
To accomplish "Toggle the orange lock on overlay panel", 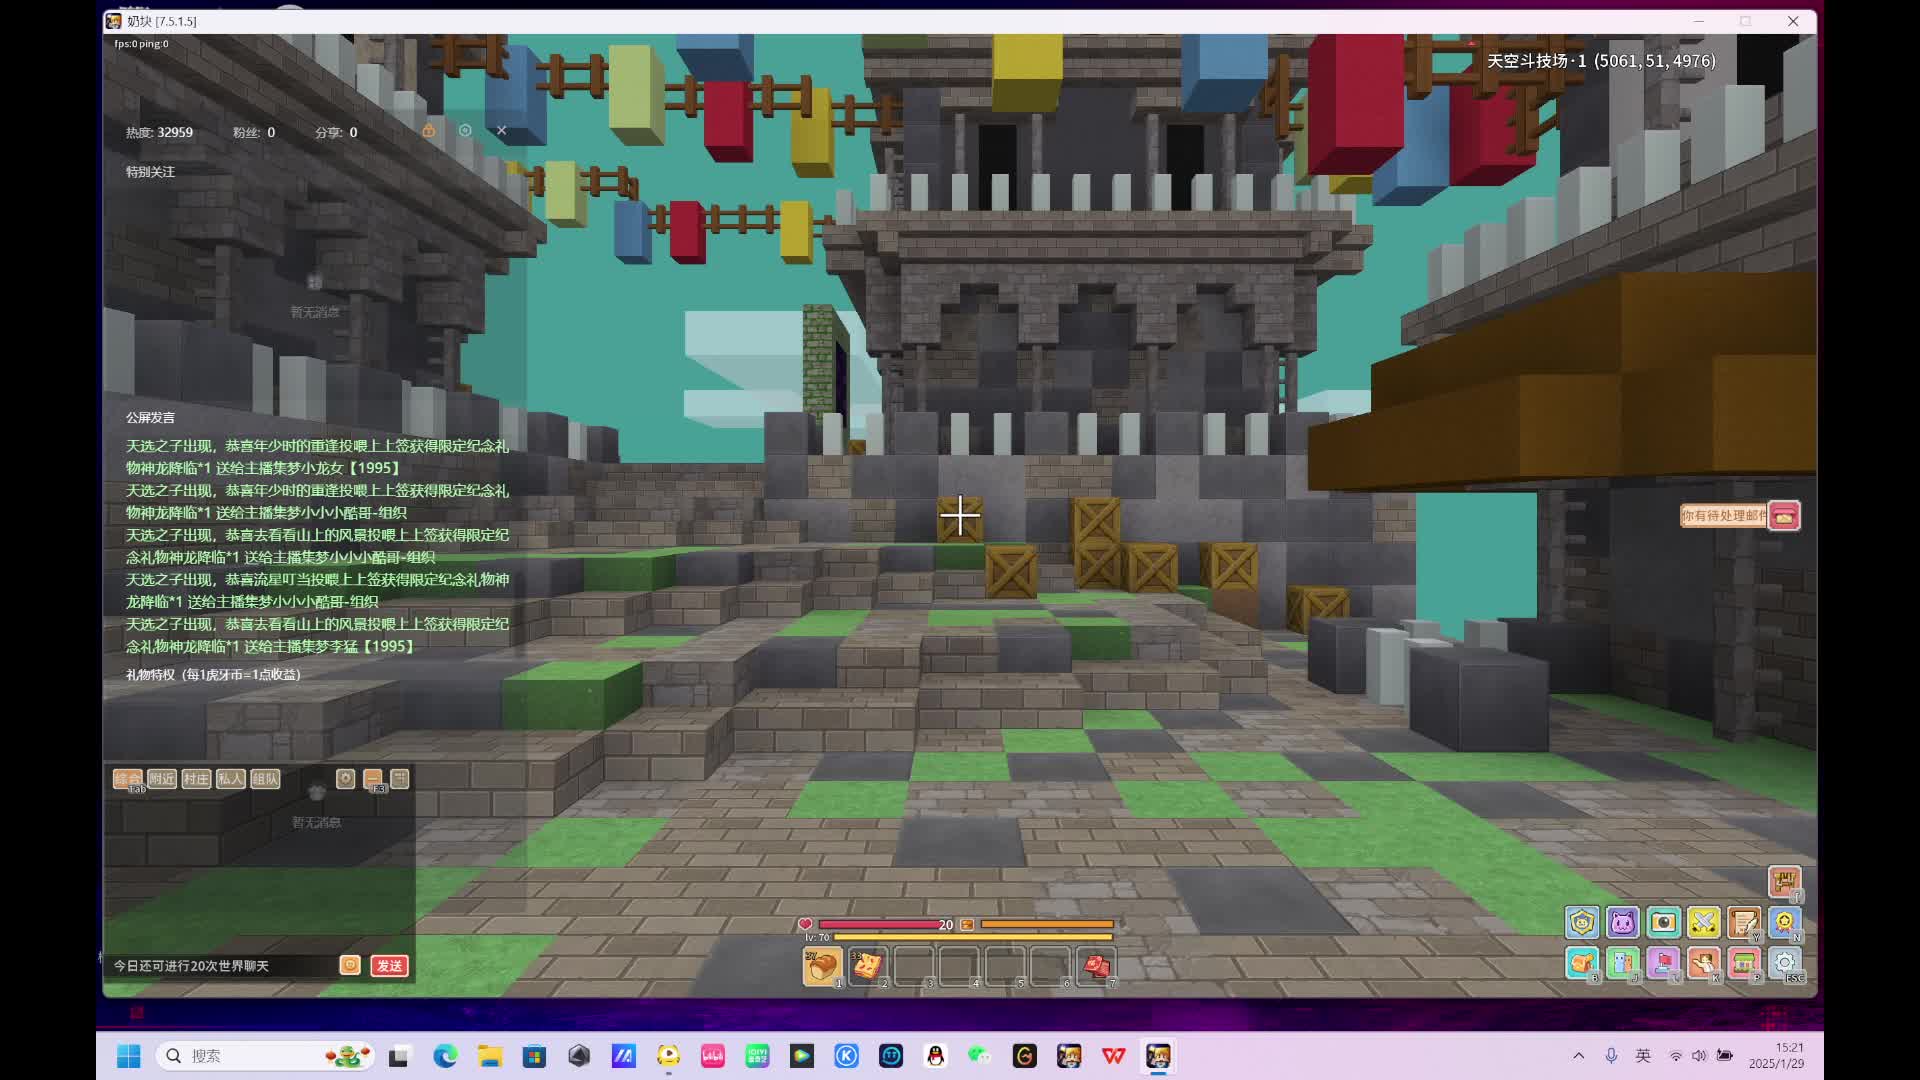I will pos(428,131).
